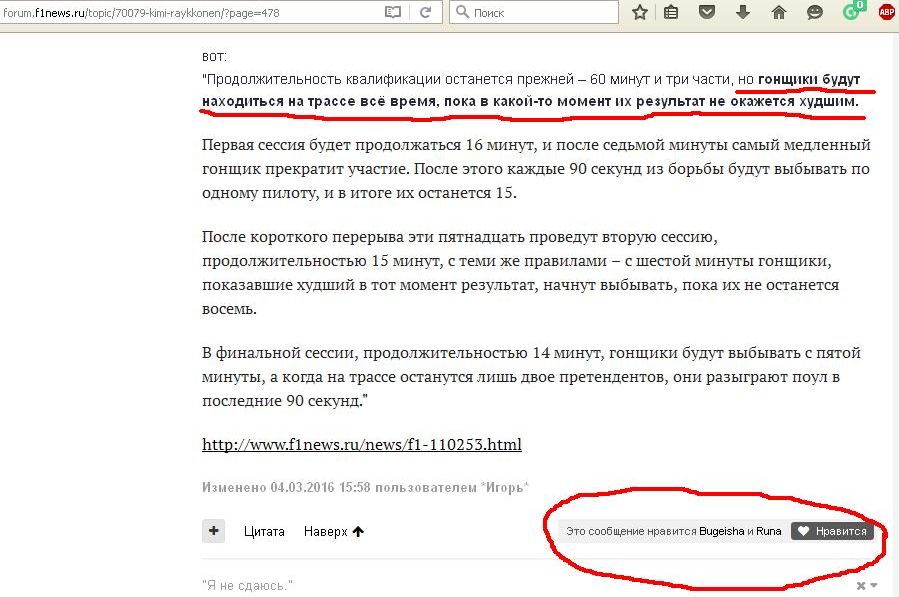Screen dimensions: 899x597
Task: Toggle multi-quote plus button on post
Action: (213, 531)
